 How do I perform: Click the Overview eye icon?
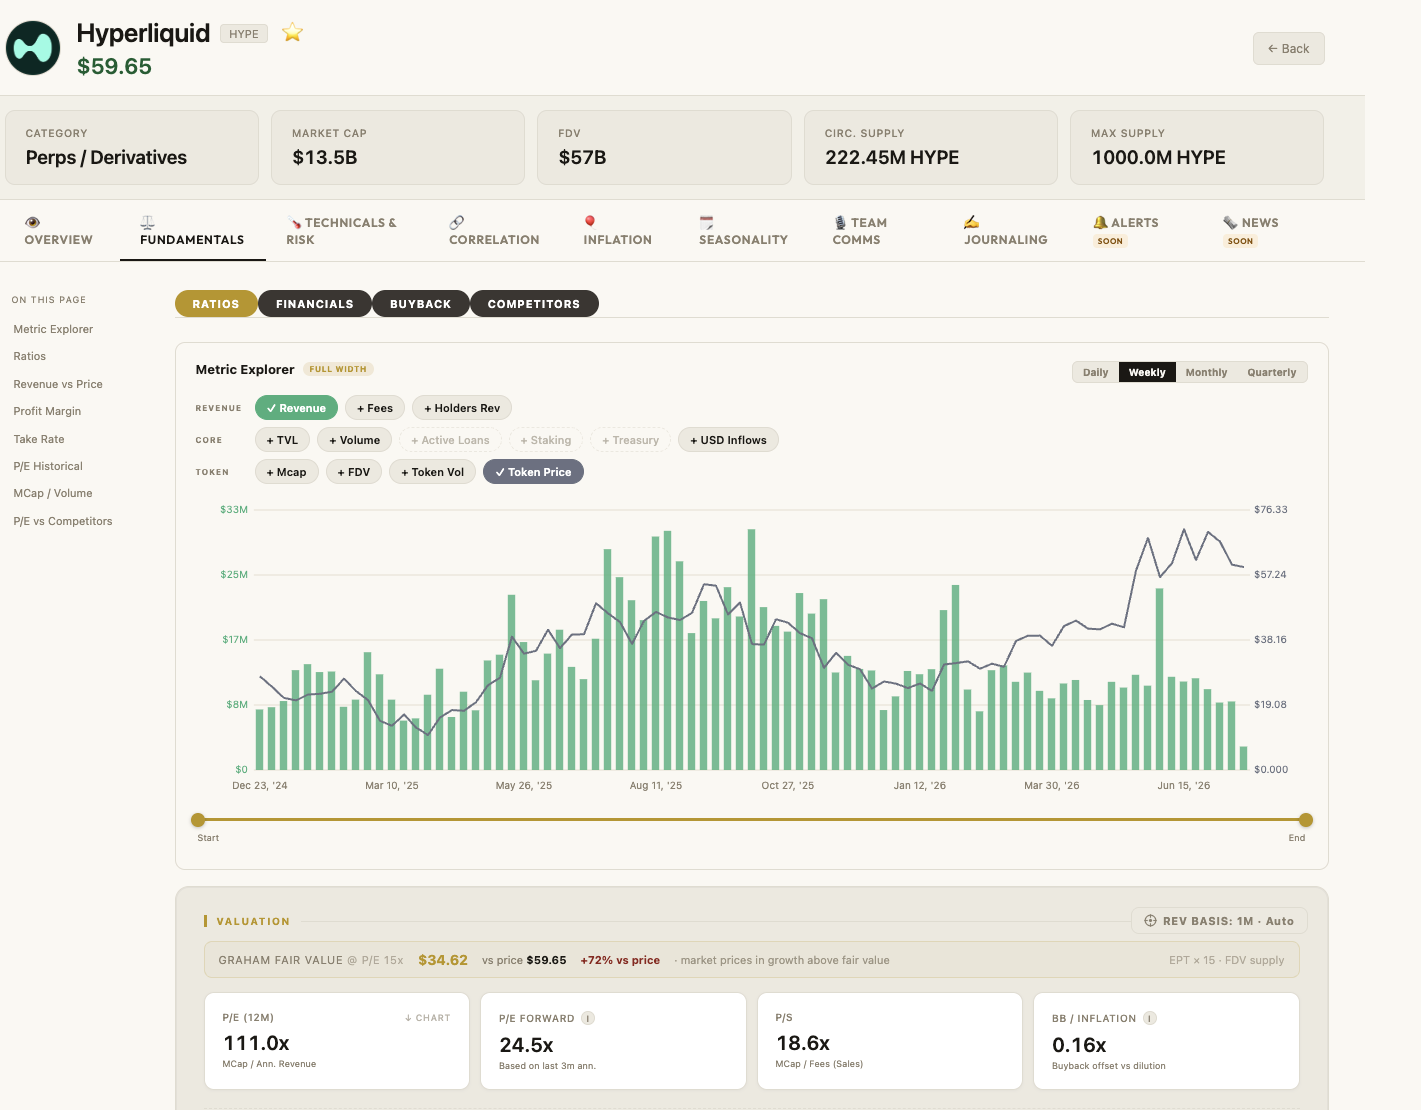coord(33,222)
